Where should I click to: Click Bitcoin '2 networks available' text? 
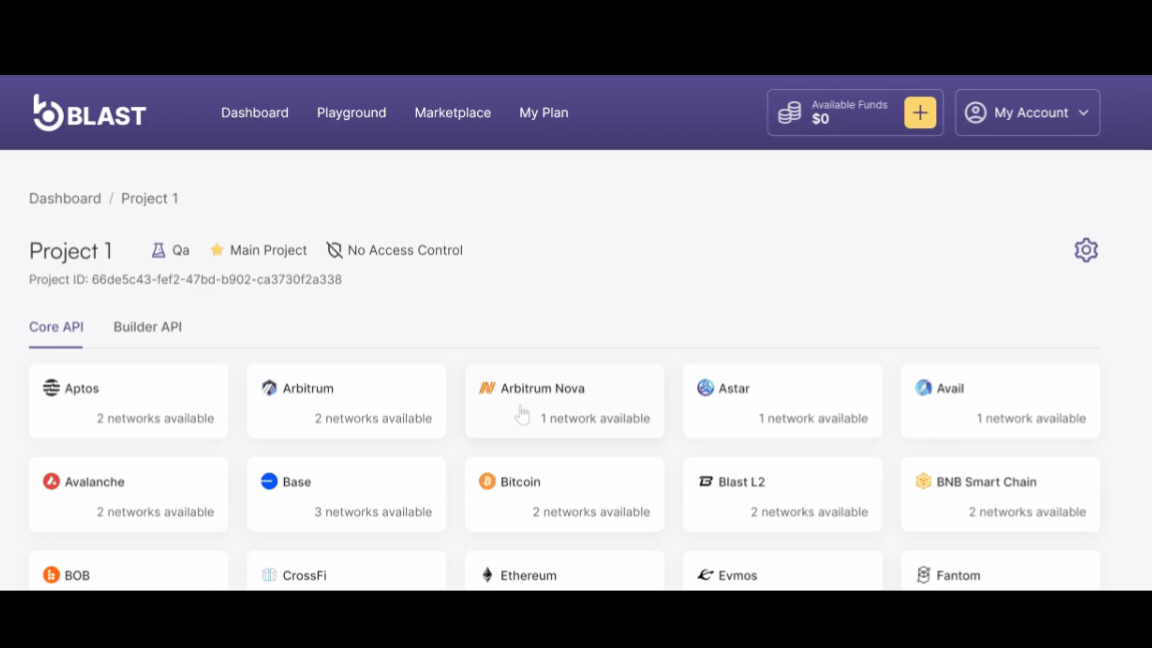(x=591, y=511)
